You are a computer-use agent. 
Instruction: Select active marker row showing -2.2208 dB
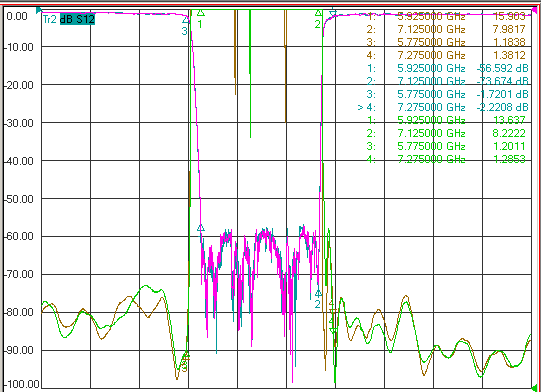click(x=443, y=107)
